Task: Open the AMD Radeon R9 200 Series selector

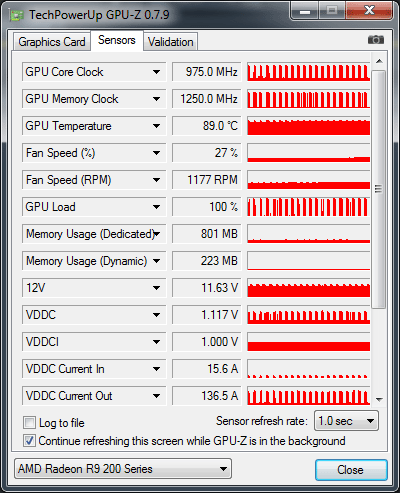Action: click(123, 469)
